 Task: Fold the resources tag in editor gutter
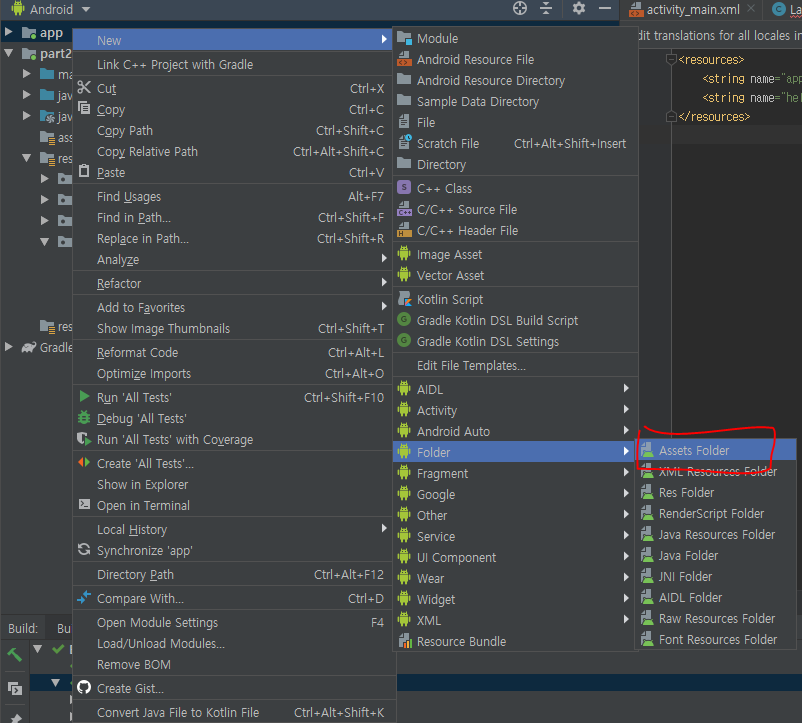tap(672, 59)
